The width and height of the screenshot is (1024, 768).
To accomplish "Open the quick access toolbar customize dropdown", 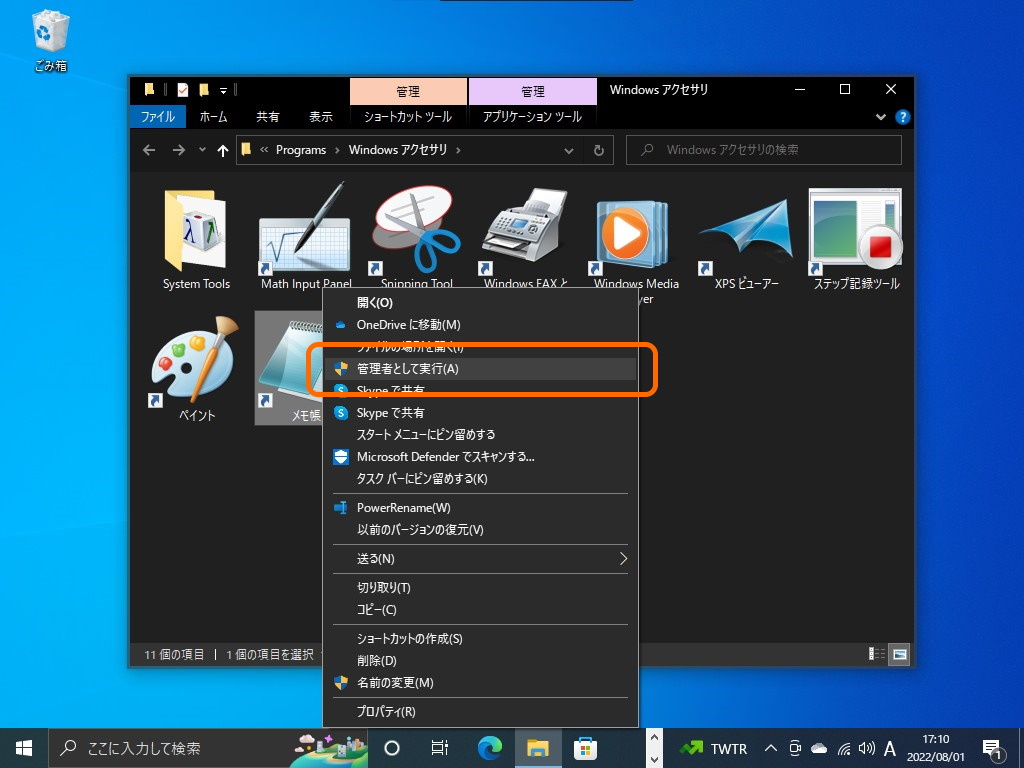I will (223, 90).
